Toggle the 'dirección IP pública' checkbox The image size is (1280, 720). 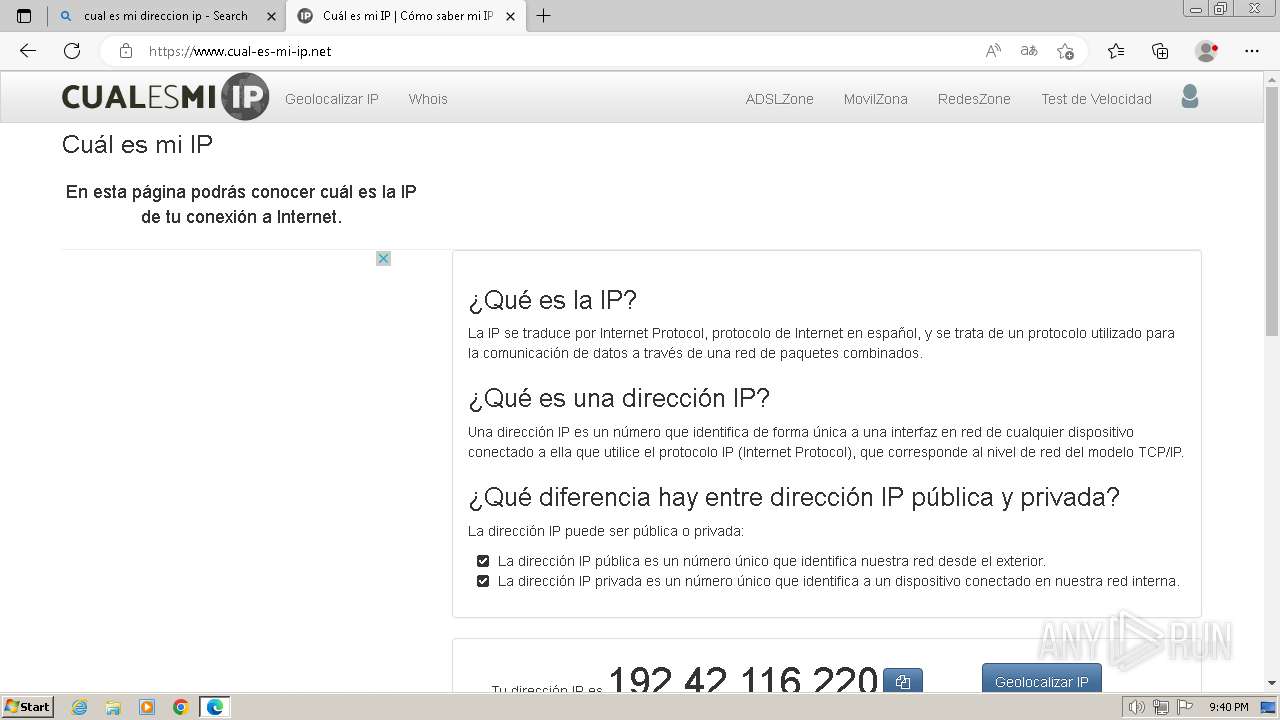(483, 561)
